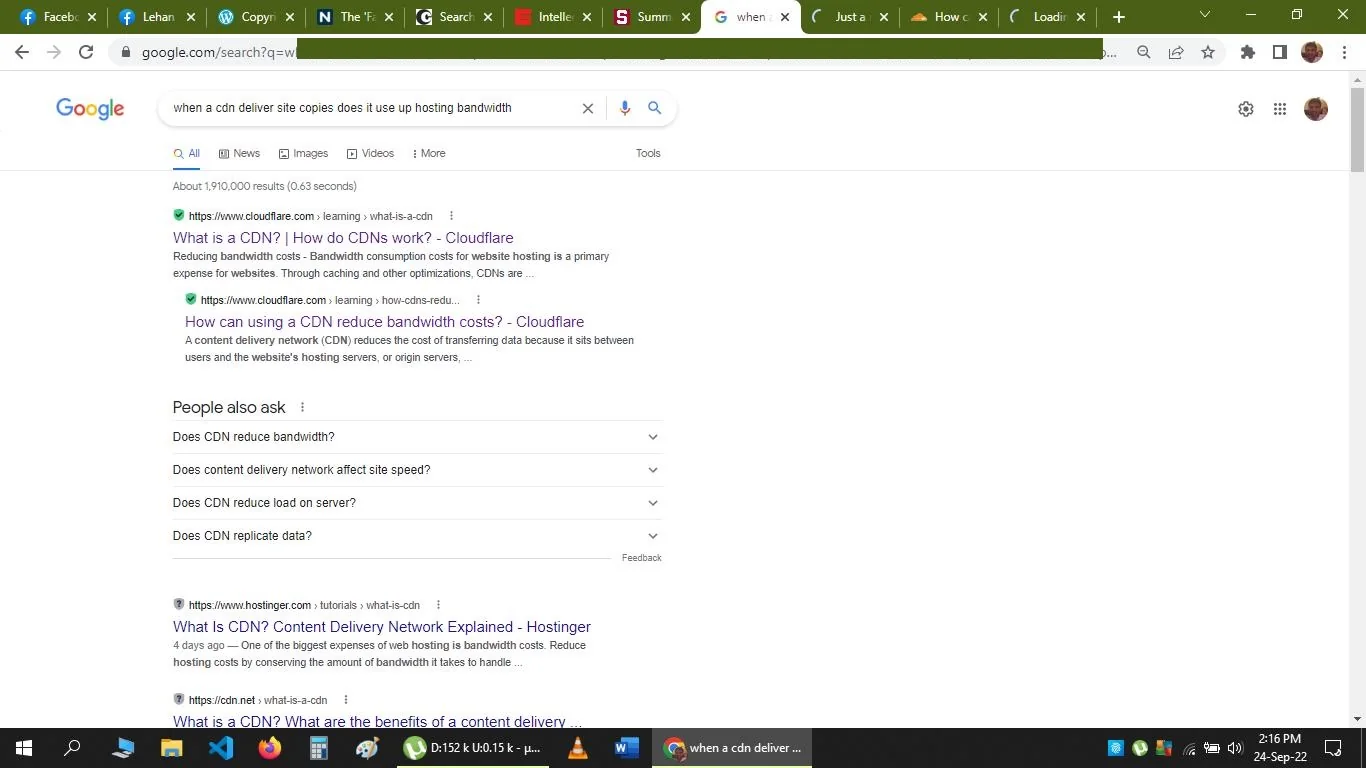
Task: Open options for the cdn.net result
Action: click(345, 700)
